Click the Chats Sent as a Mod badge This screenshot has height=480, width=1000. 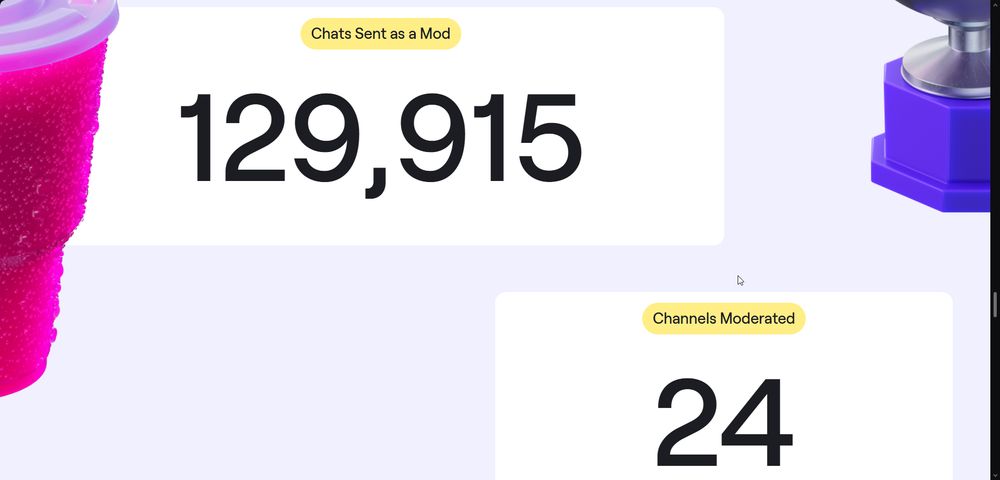click(381, 34)
